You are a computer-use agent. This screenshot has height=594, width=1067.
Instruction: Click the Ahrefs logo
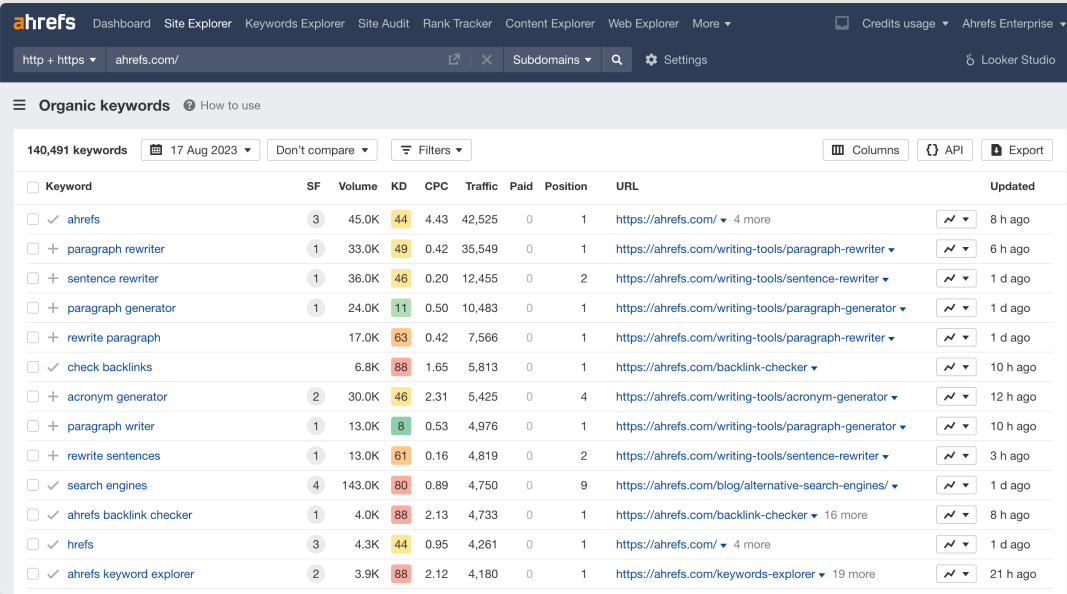coord(44,22)
